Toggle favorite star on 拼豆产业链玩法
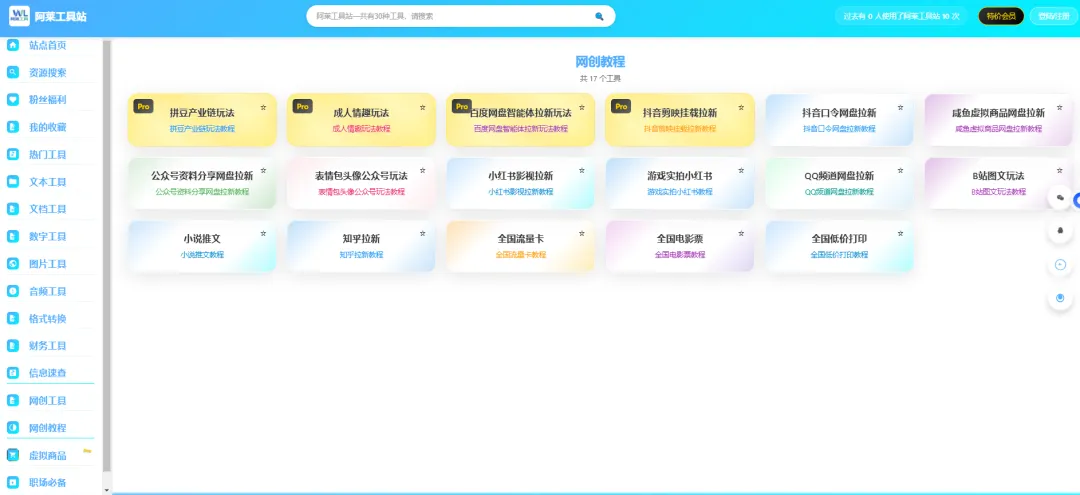Image resolution: width=1080 pixels, height=495 pixels. [x=263, y=108]
